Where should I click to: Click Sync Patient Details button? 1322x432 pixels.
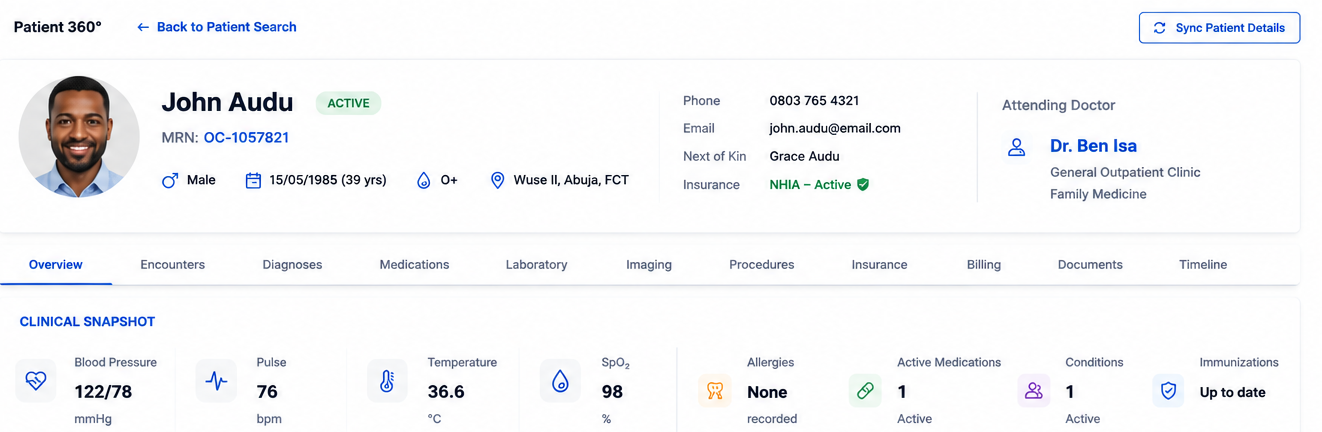pyautogui.click(x=1219, y=28)
